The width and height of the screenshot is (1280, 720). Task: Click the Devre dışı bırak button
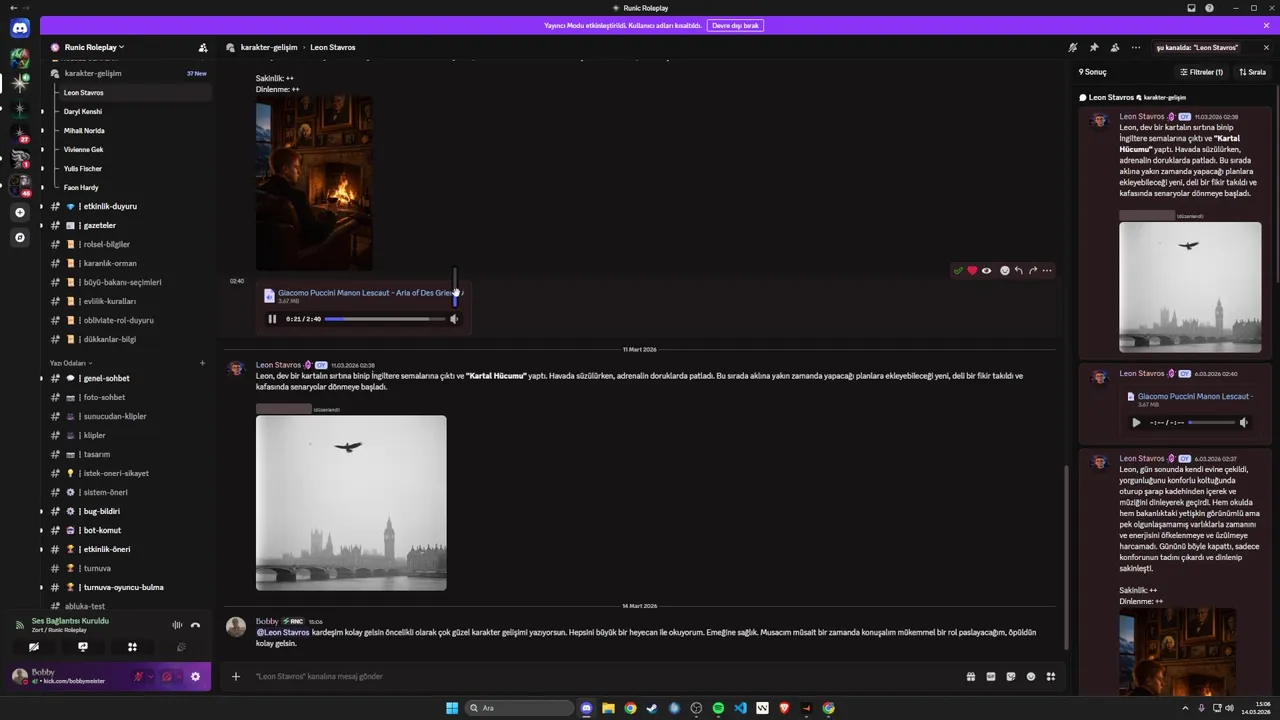[735, 25]
